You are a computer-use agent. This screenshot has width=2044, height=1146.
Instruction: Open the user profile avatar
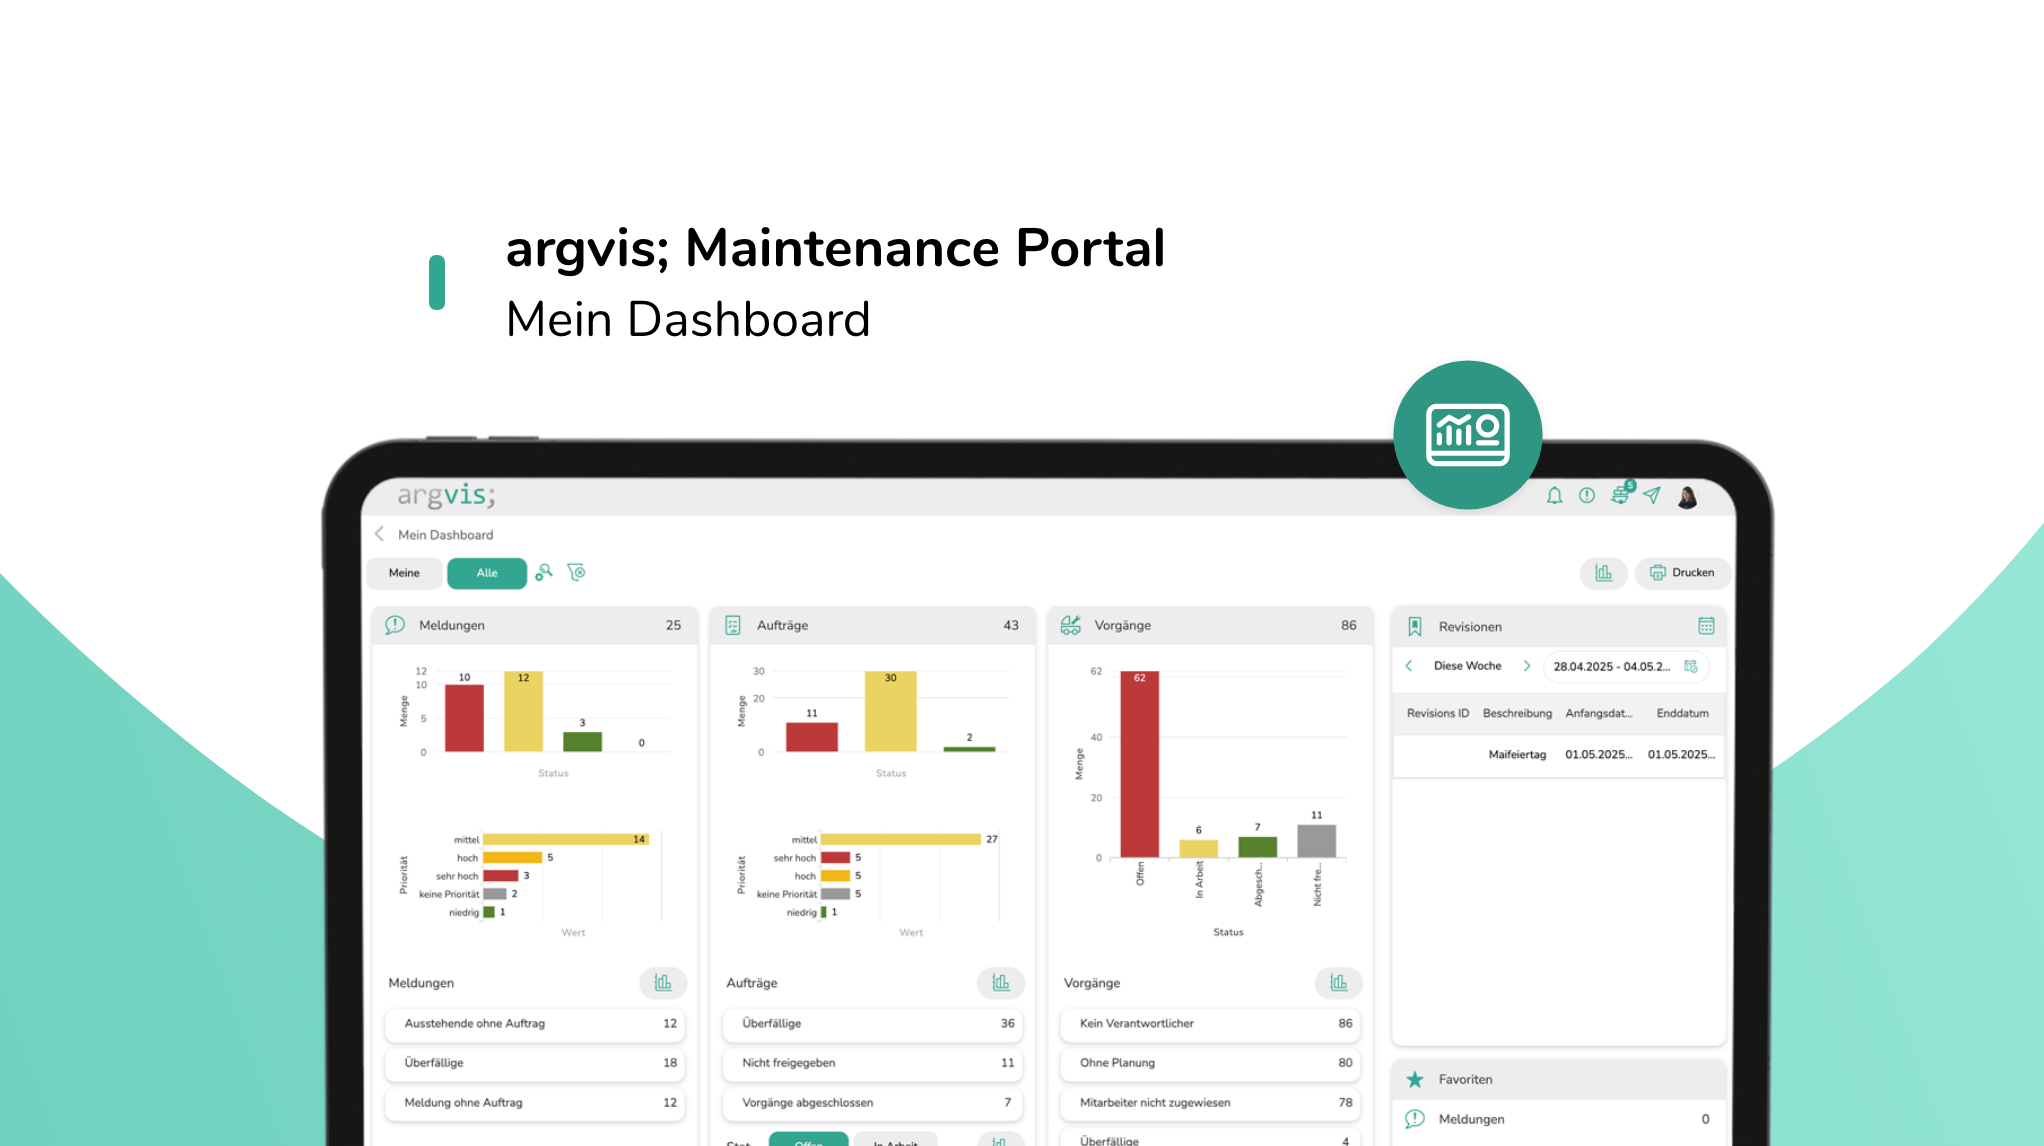[1688, 497]
